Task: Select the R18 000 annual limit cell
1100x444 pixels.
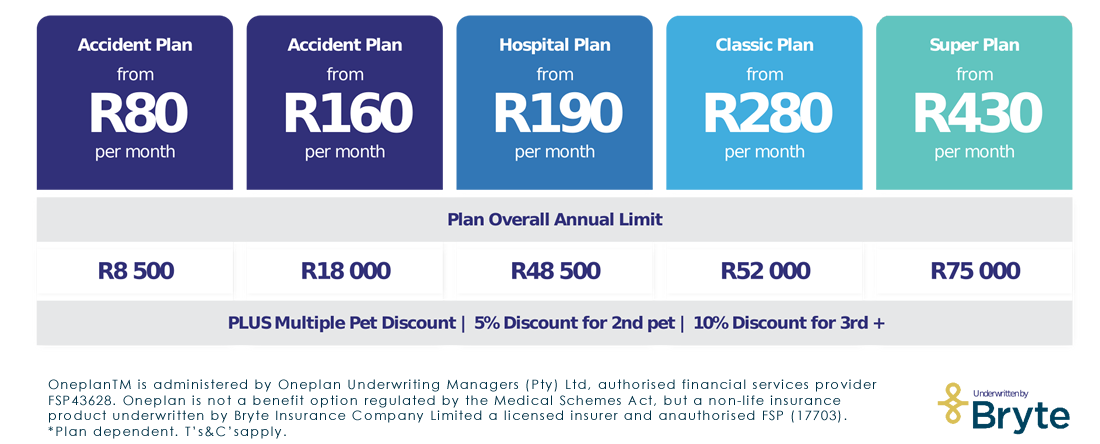Action: point(346,271)
